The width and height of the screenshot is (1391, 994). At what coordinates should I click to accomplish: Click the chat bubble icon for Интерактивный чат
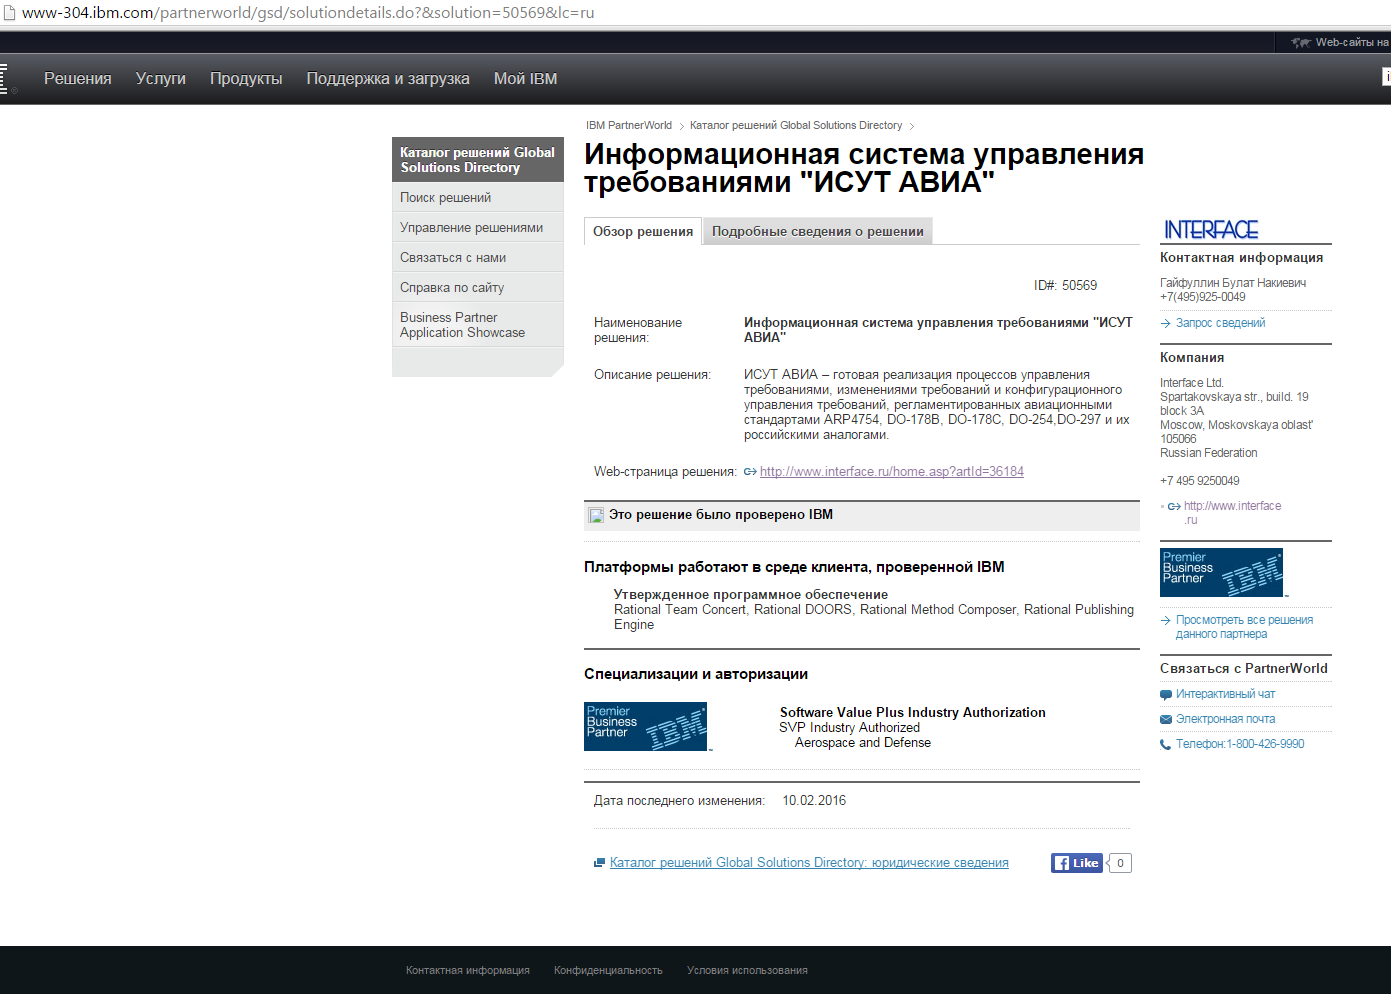(x=1165, y=694)
